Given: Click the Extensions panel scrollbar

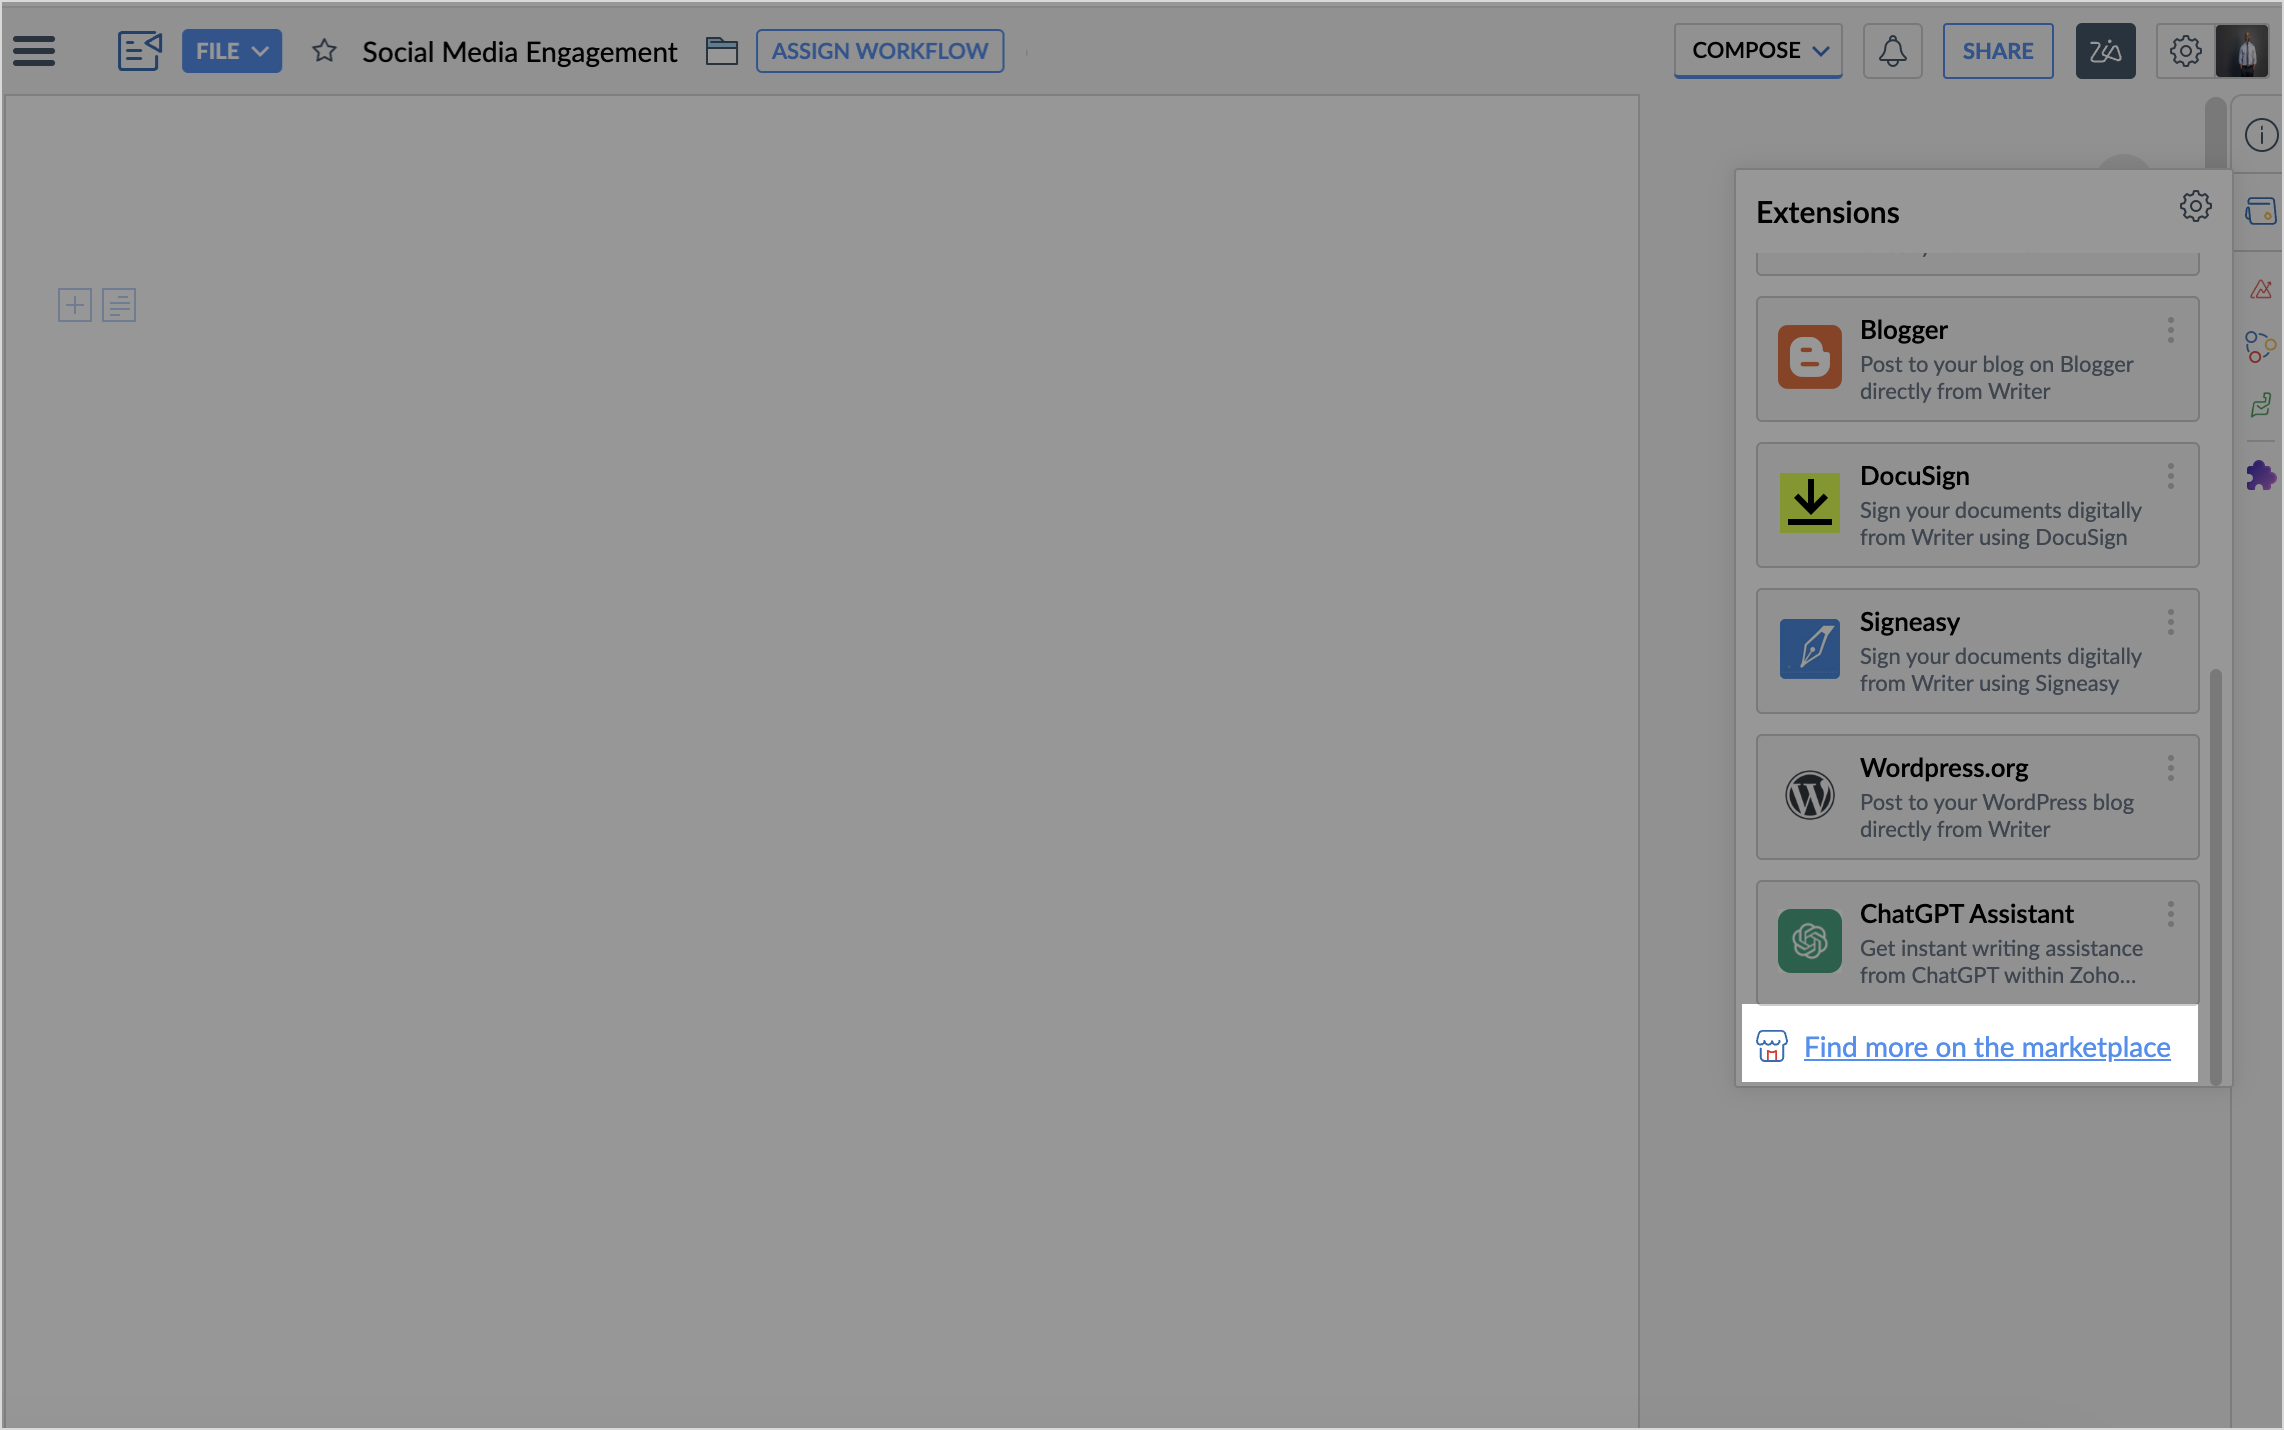Looking at the screenshot, I should coord(2216,875).
